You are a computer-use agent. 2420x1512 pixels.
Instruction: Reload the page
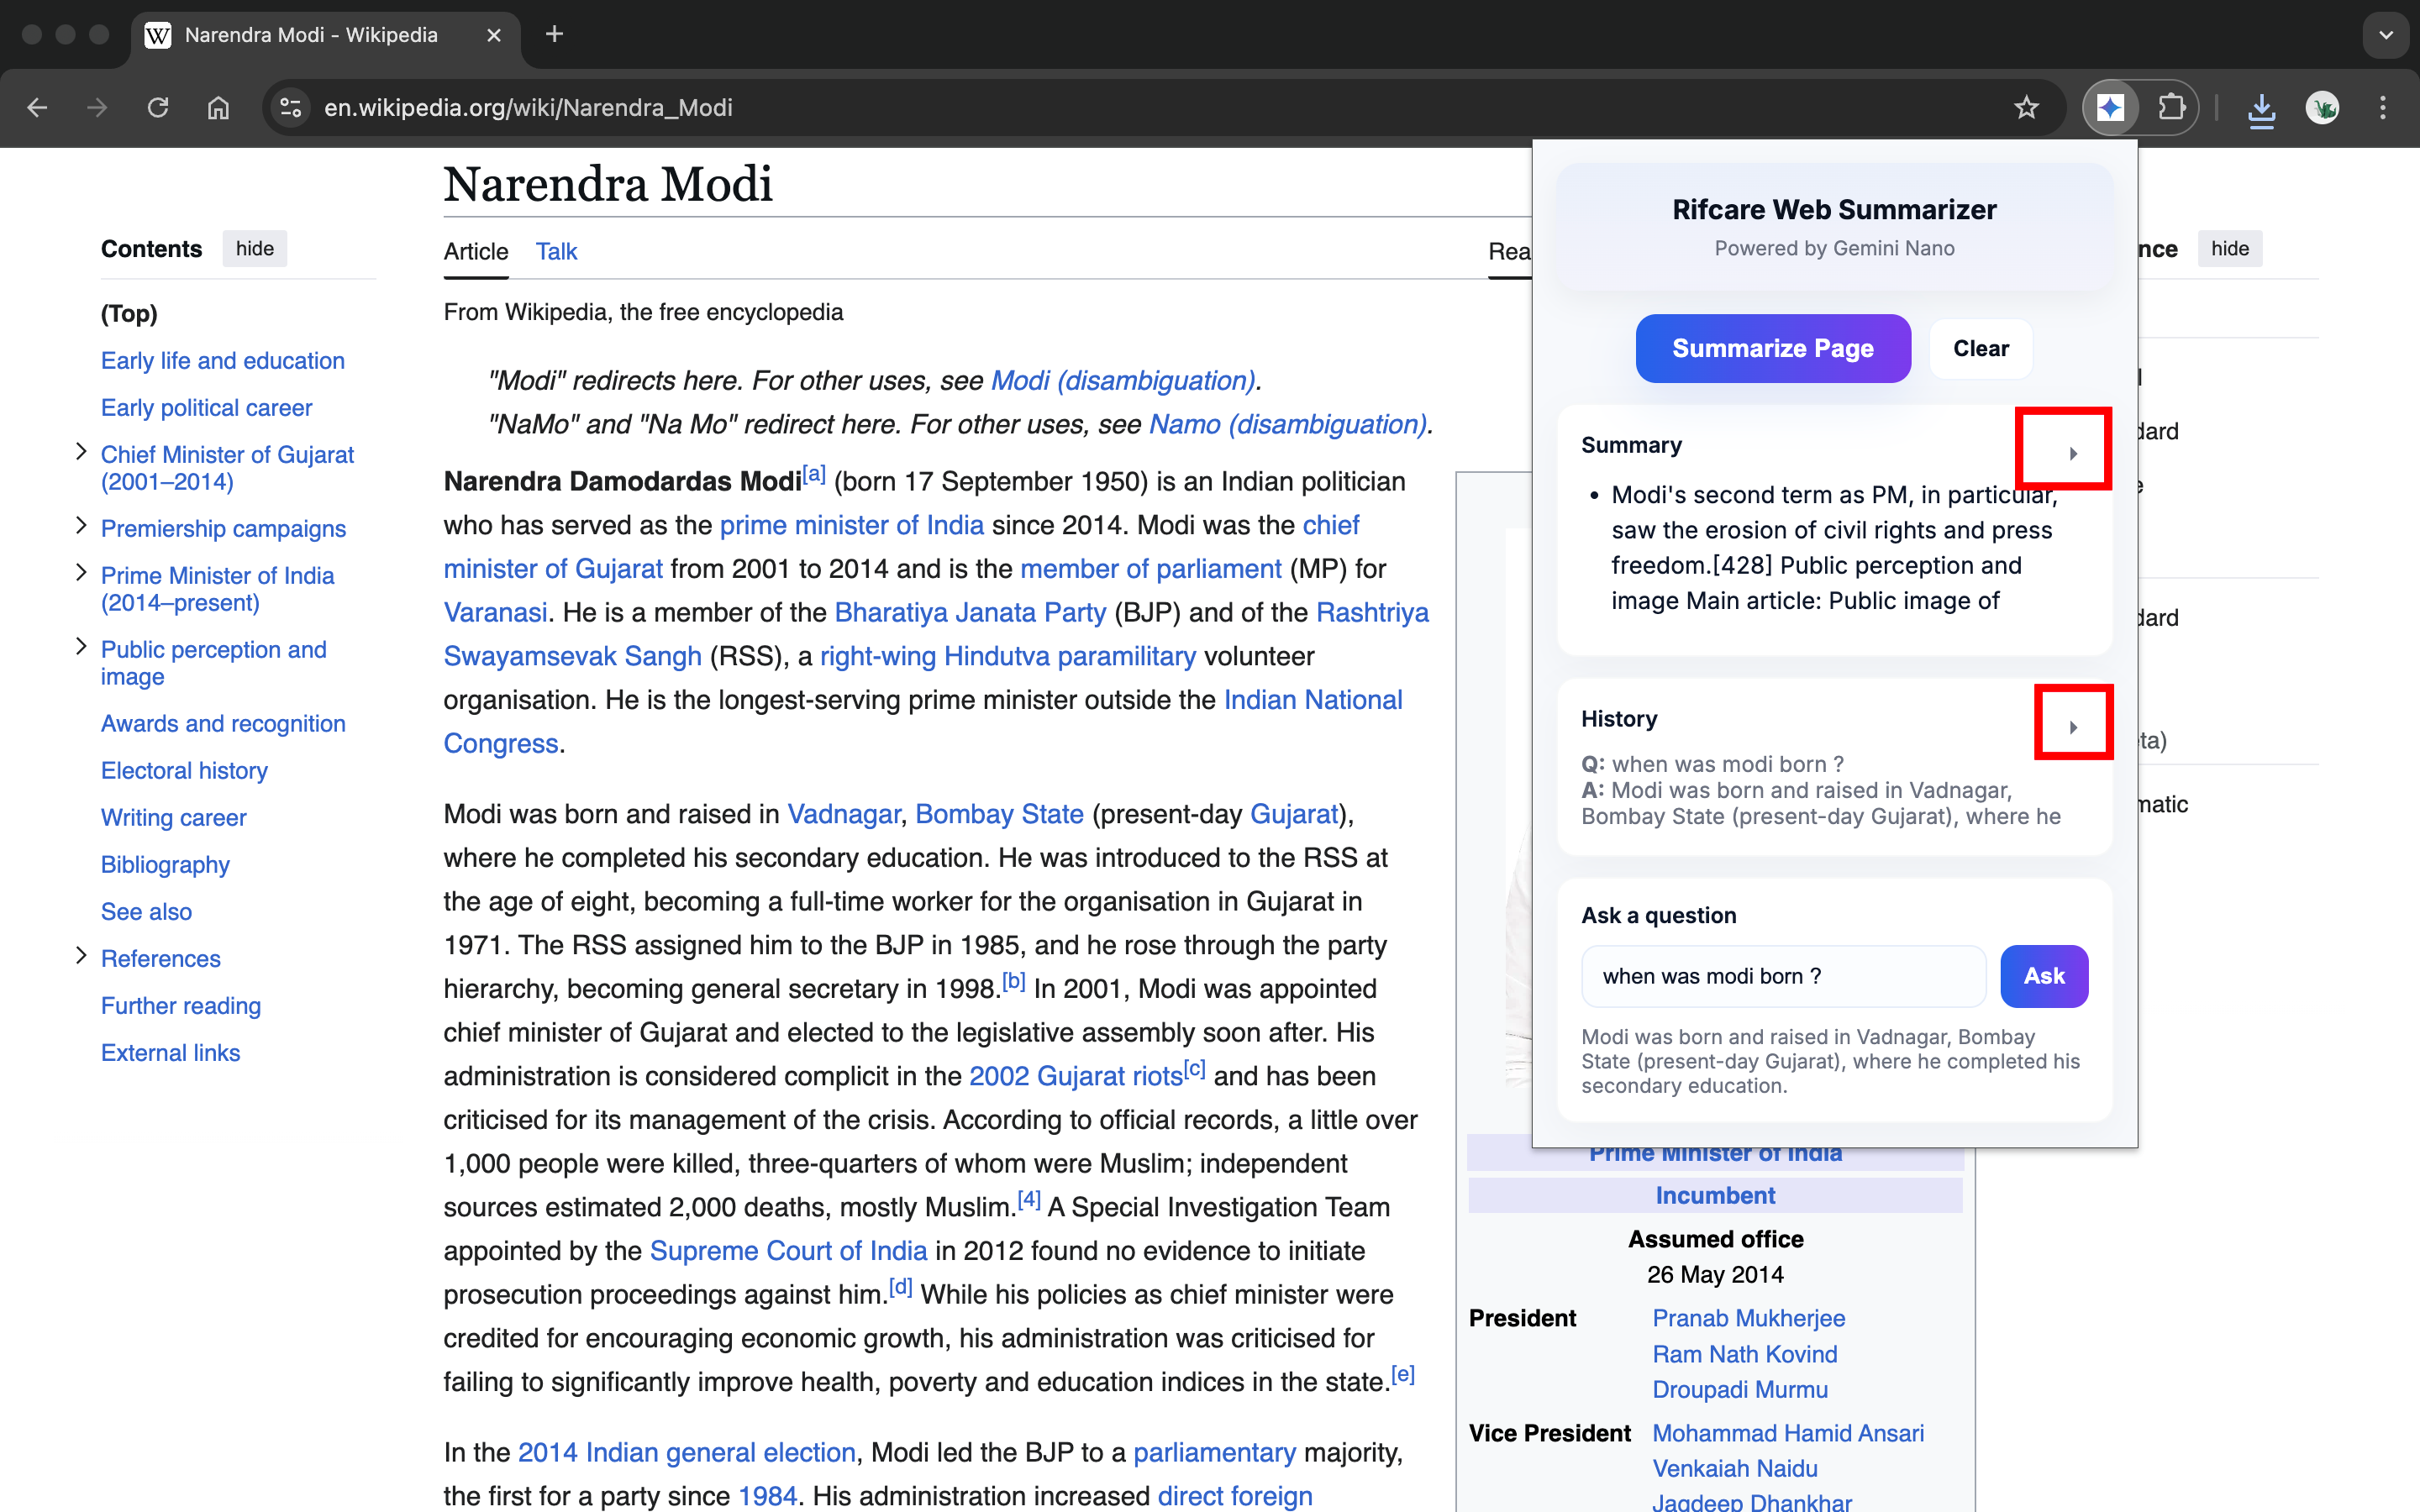coord(158,107)
